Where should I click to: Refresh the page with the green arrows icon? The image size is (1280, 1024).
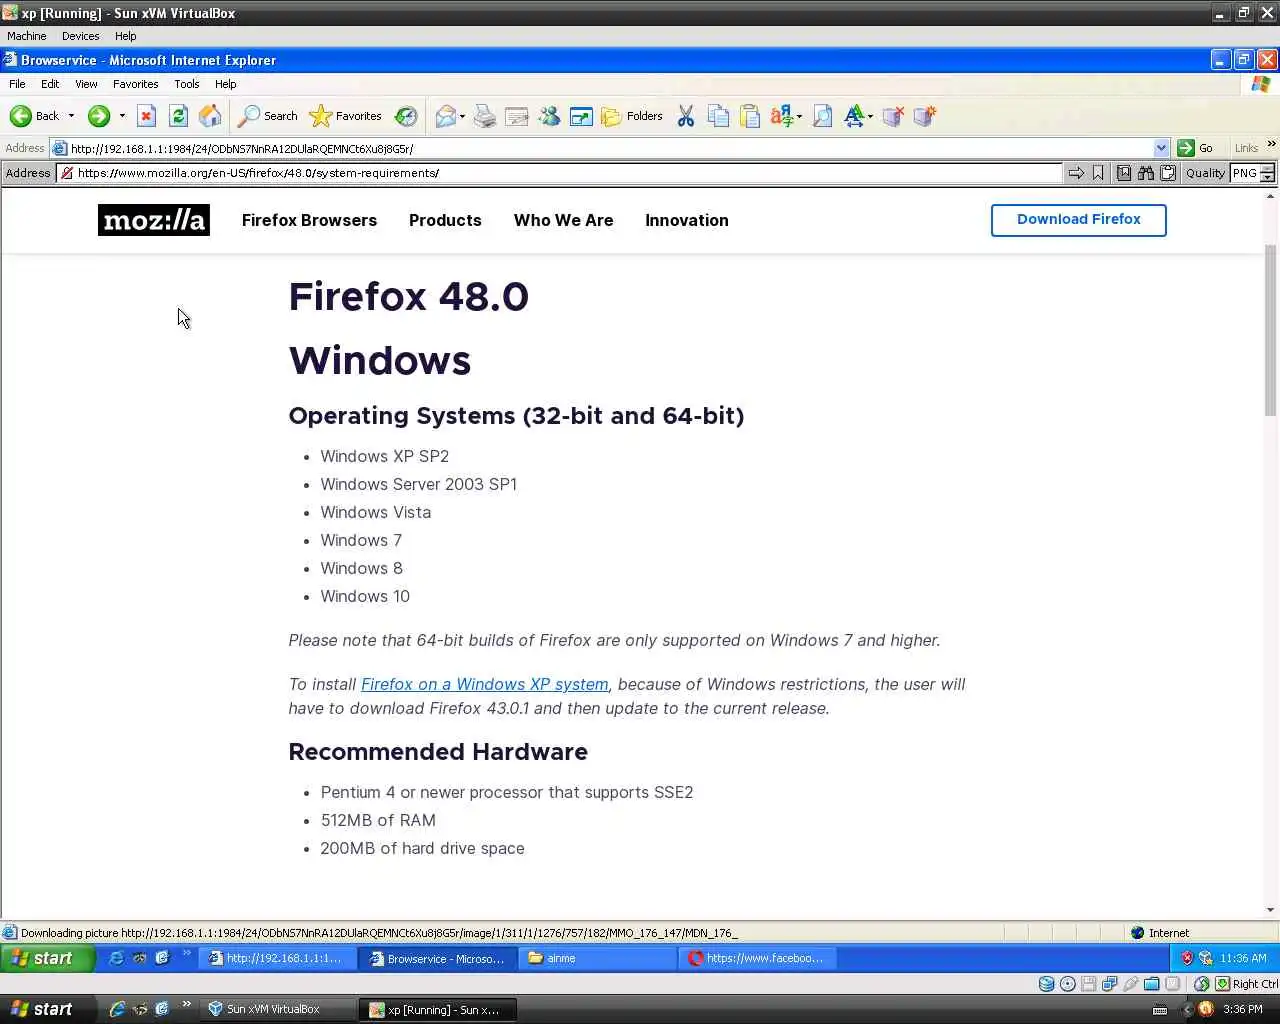(x=178, y=116)
